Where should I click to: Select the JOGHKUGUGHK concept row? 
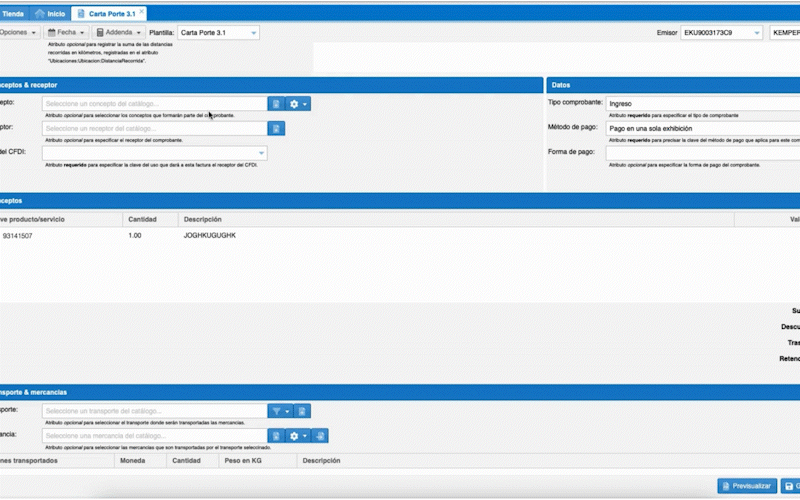pos(209,235)
